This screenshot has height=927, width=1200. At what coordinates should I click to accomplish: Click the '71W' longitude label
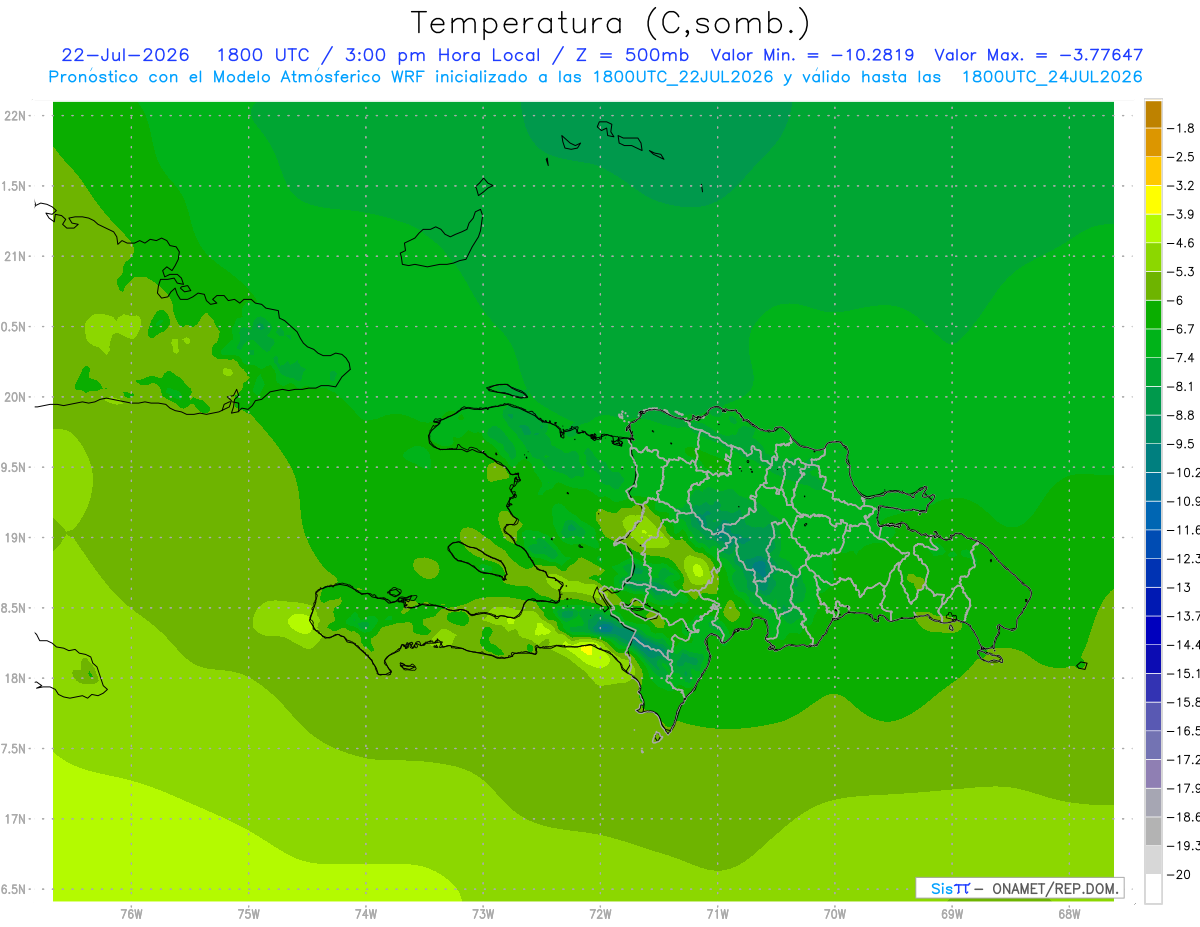(x=717, y=913)
